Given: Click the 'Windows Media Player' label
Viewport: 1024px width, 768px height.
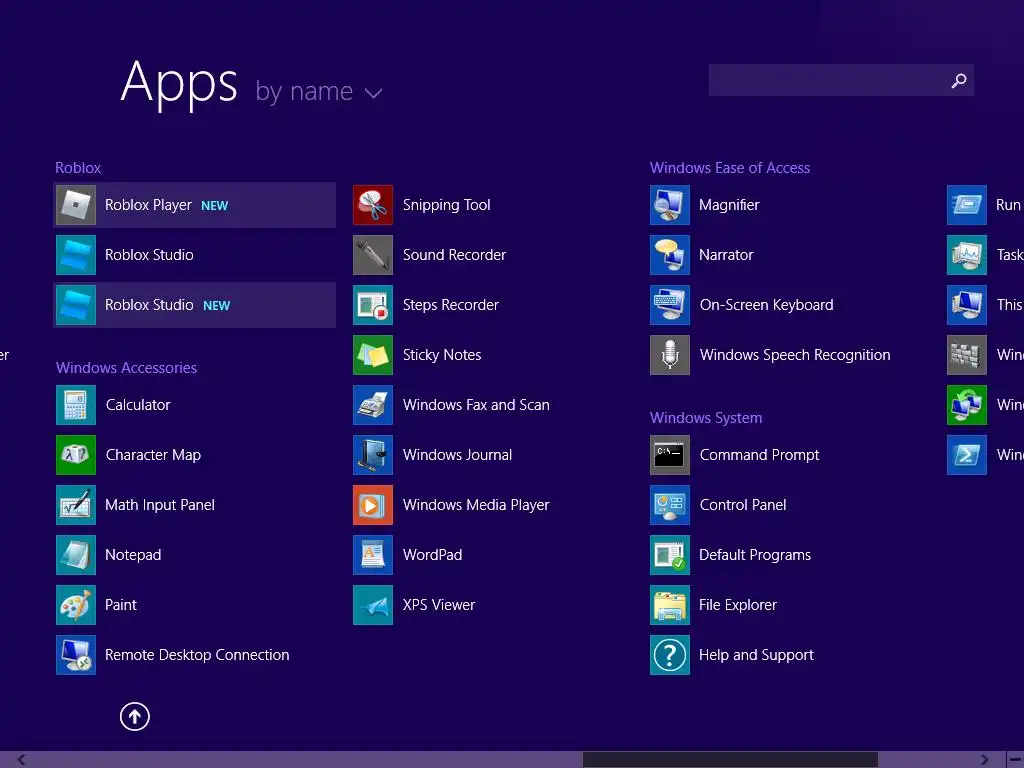Looking at the screenshot, I should tap(476, 505).
